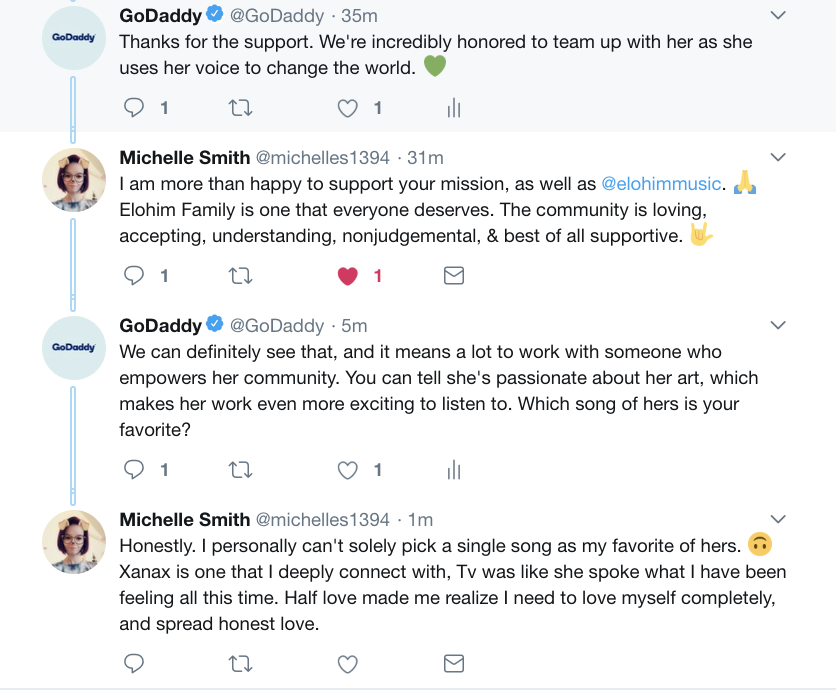
Task: Open the @elohimmusic mention link
Action: pyautogui.click(x=660, y=184)
